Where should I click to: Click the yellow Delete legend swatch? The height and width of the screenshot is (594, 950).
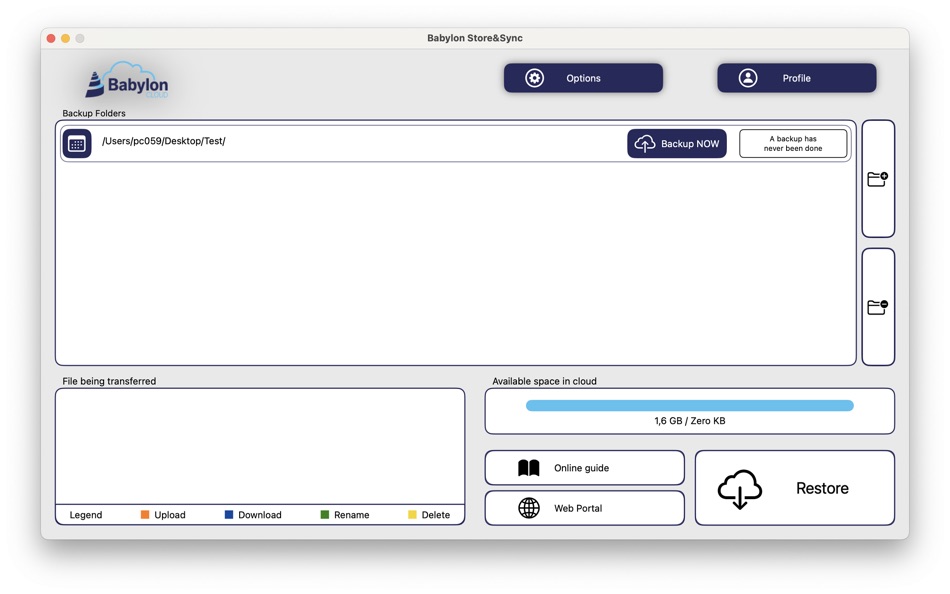point(413,515)
